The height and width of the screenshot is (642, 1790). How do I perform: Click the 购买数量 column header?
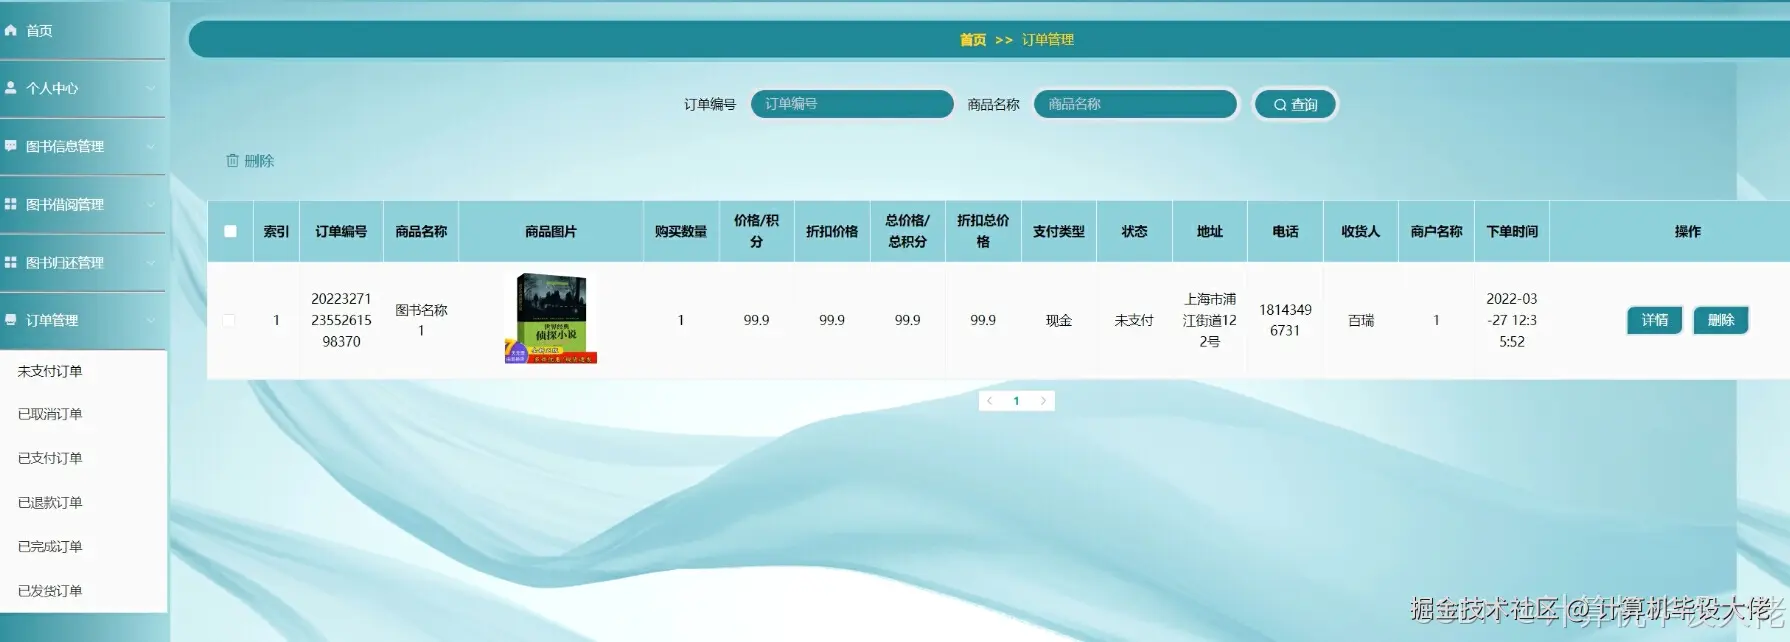point(681,231)
